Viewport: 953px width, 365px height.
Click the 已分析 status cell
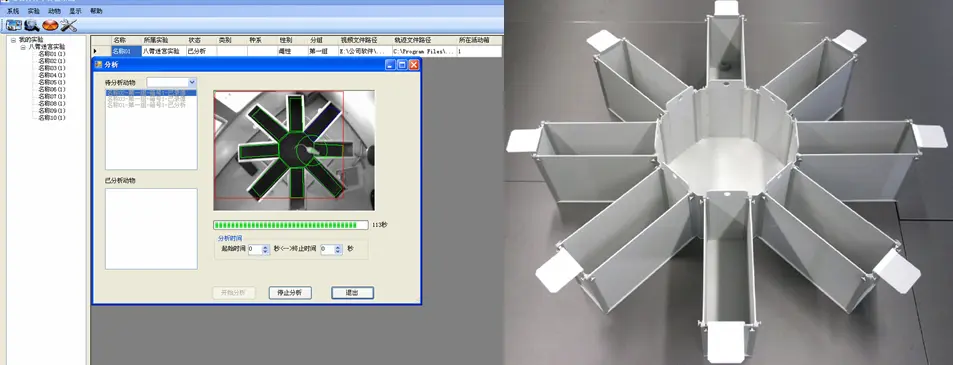click(201, 52)
